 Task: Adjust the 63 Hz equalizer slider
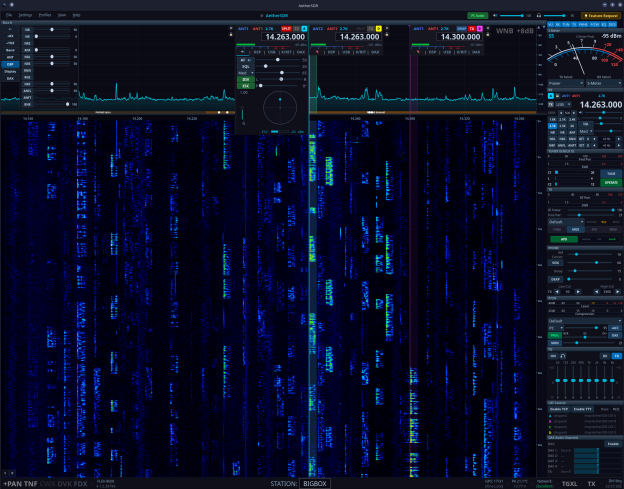558,381
